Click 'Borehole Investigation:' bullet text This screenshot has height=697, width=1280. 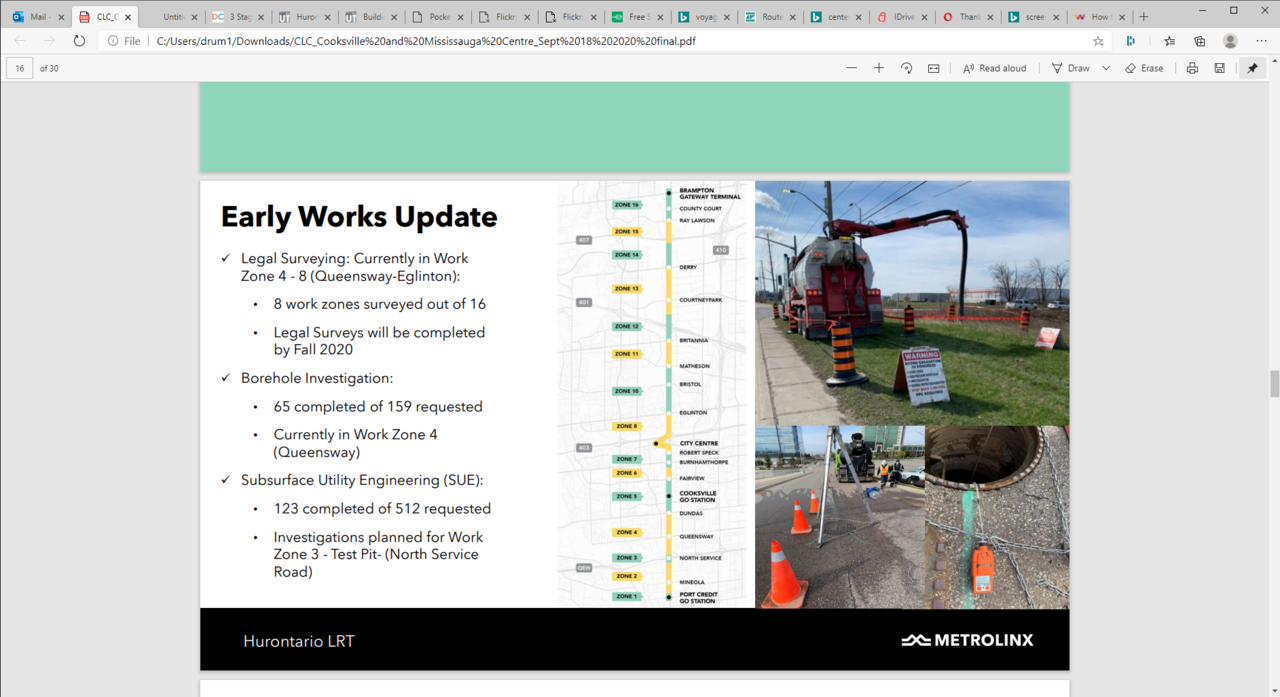click(317, 378)
